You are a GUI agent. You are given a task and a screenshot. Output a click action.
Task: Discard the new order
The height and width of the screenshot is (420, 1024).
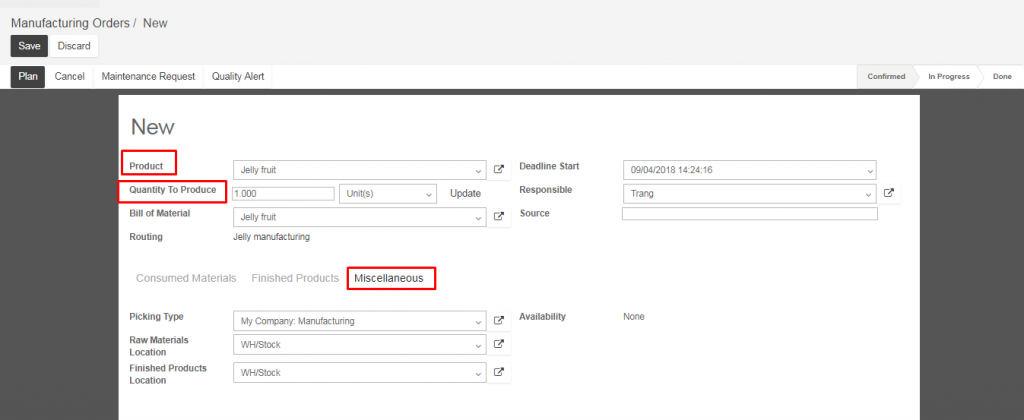point(74,46)
